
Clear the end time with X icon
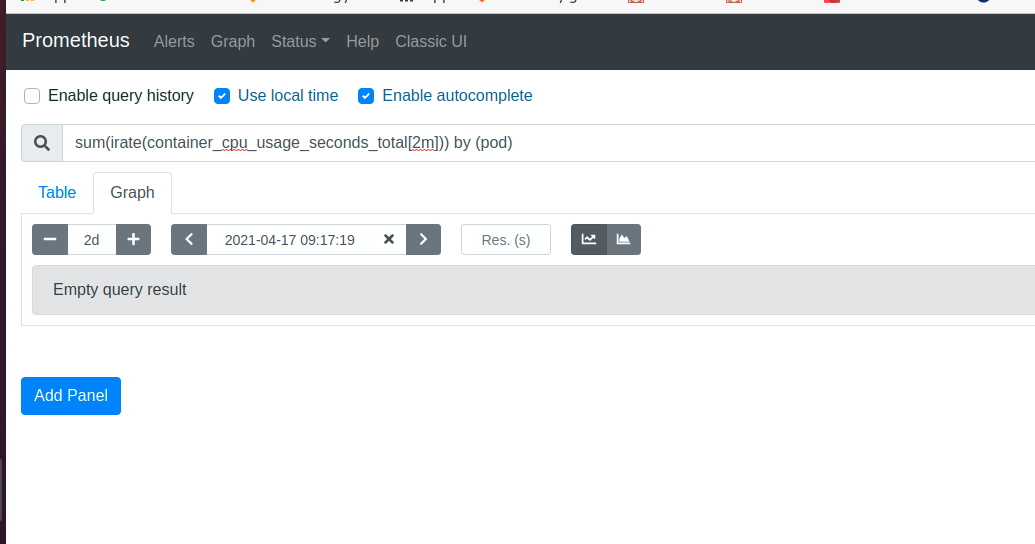point(389,240)
